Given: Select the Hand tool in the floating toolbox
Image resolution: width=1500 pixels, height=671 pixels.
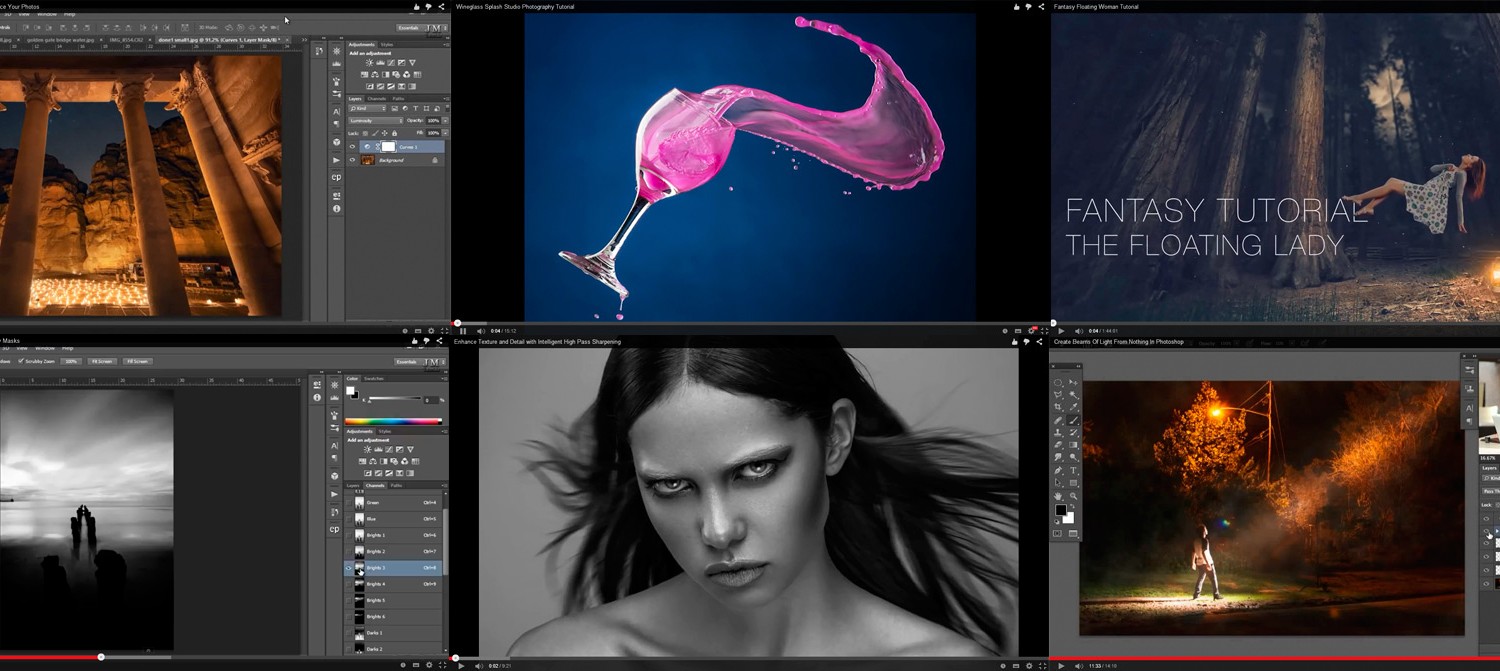Looking at the screenshot, I should coord(1059,496).
